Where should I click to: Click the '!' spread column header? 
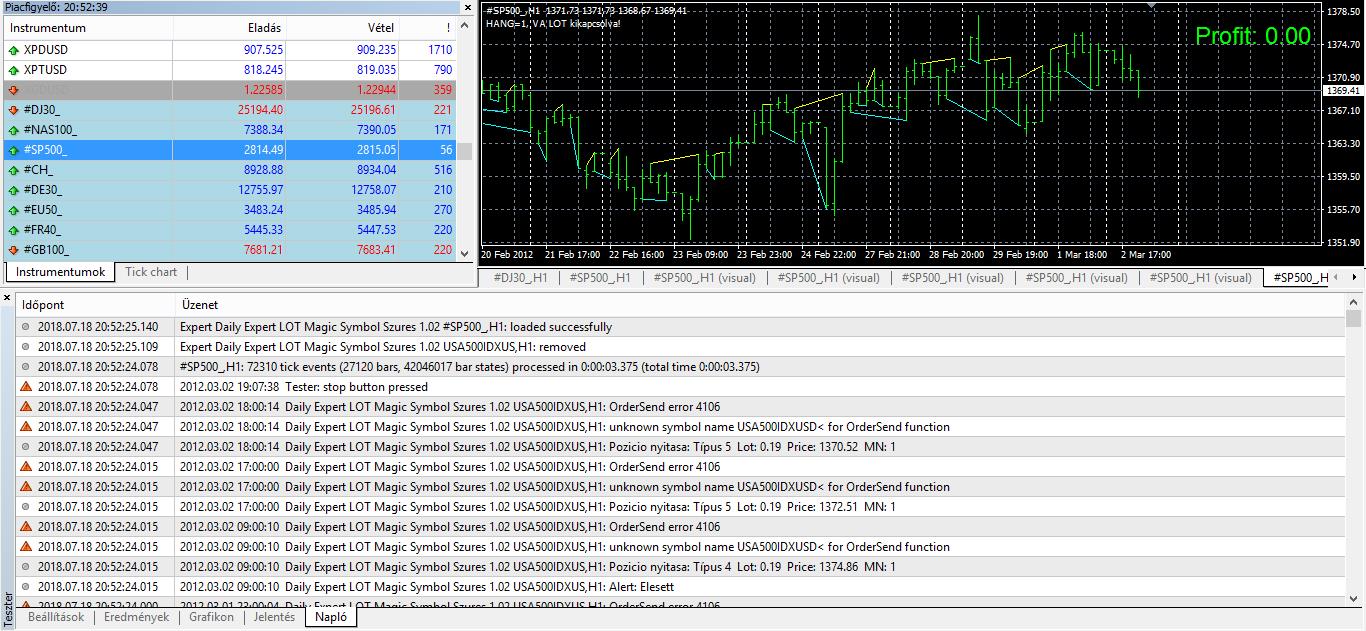429,28
